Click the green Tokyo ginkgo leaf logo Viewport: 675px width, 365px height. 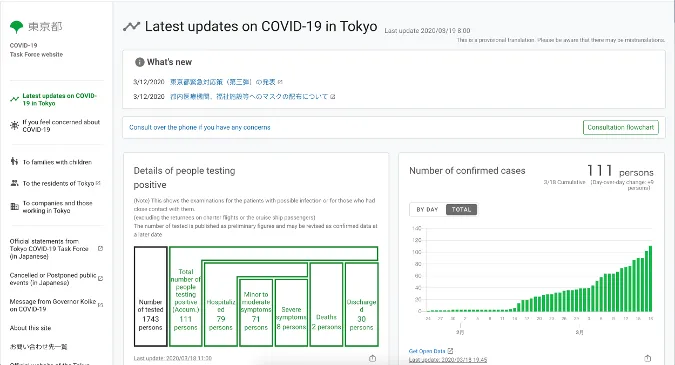click(16, 27)
